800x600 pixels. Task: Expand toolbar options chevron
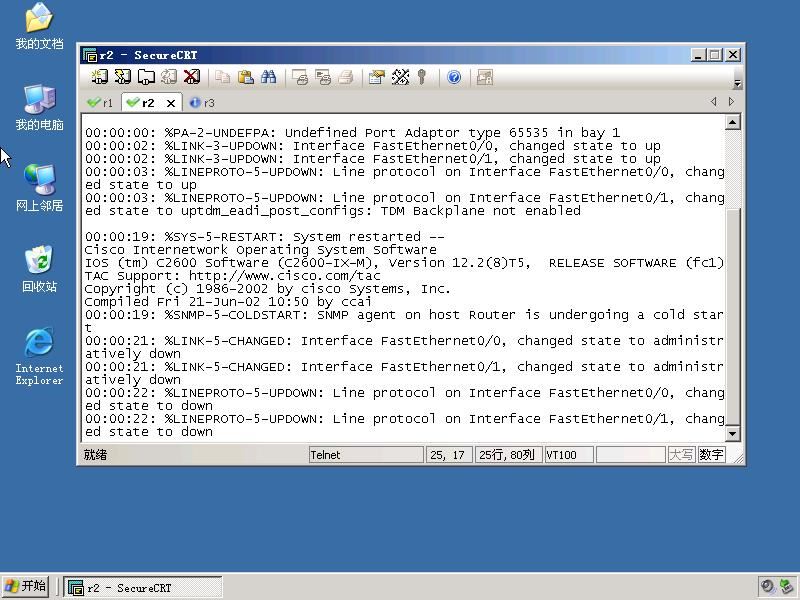737,83
